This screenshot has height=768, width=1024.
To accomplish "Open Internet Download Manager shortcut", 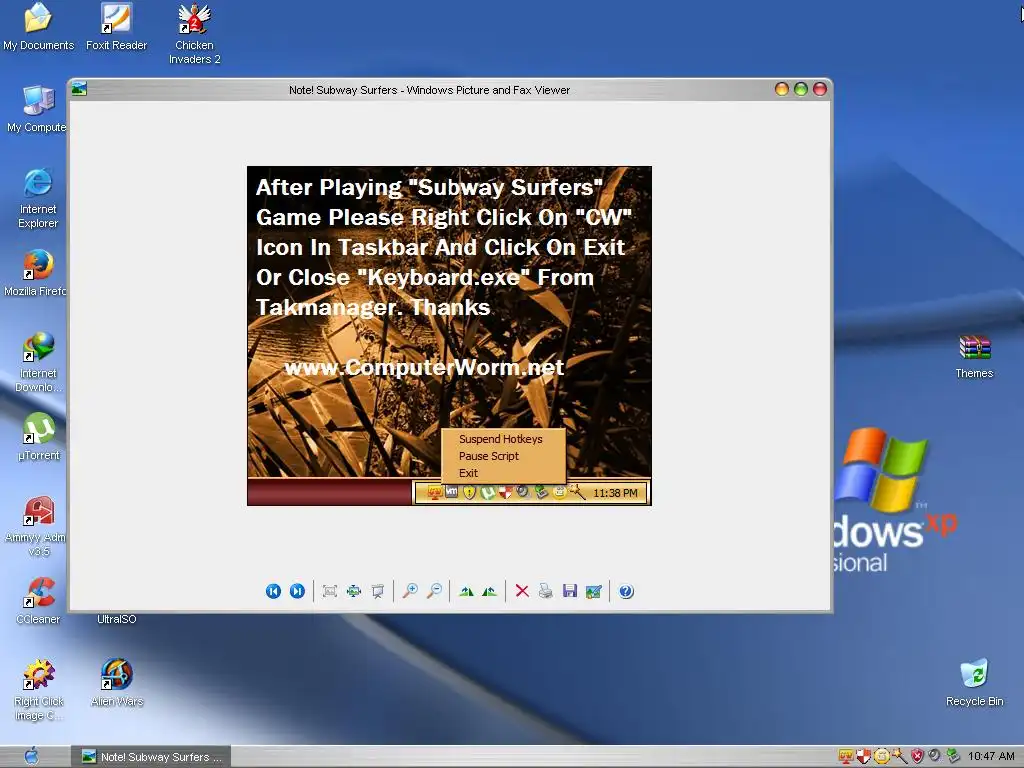I will coord(38,362).
